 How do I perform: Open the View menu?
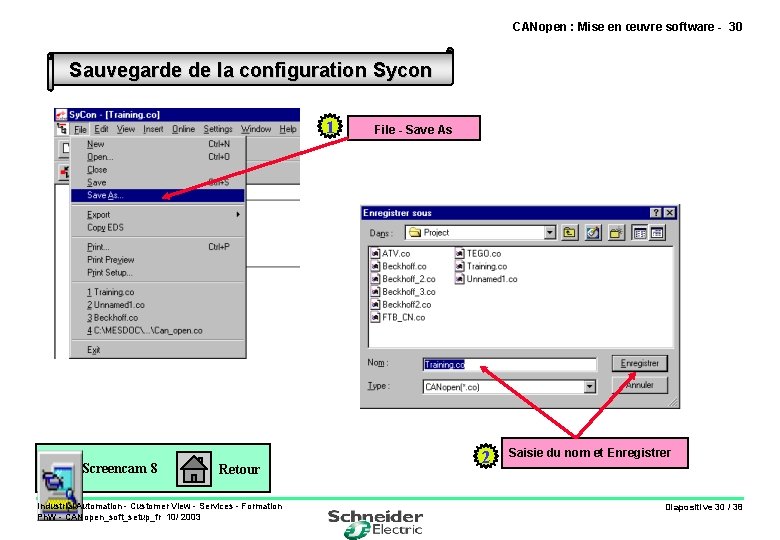126,129
